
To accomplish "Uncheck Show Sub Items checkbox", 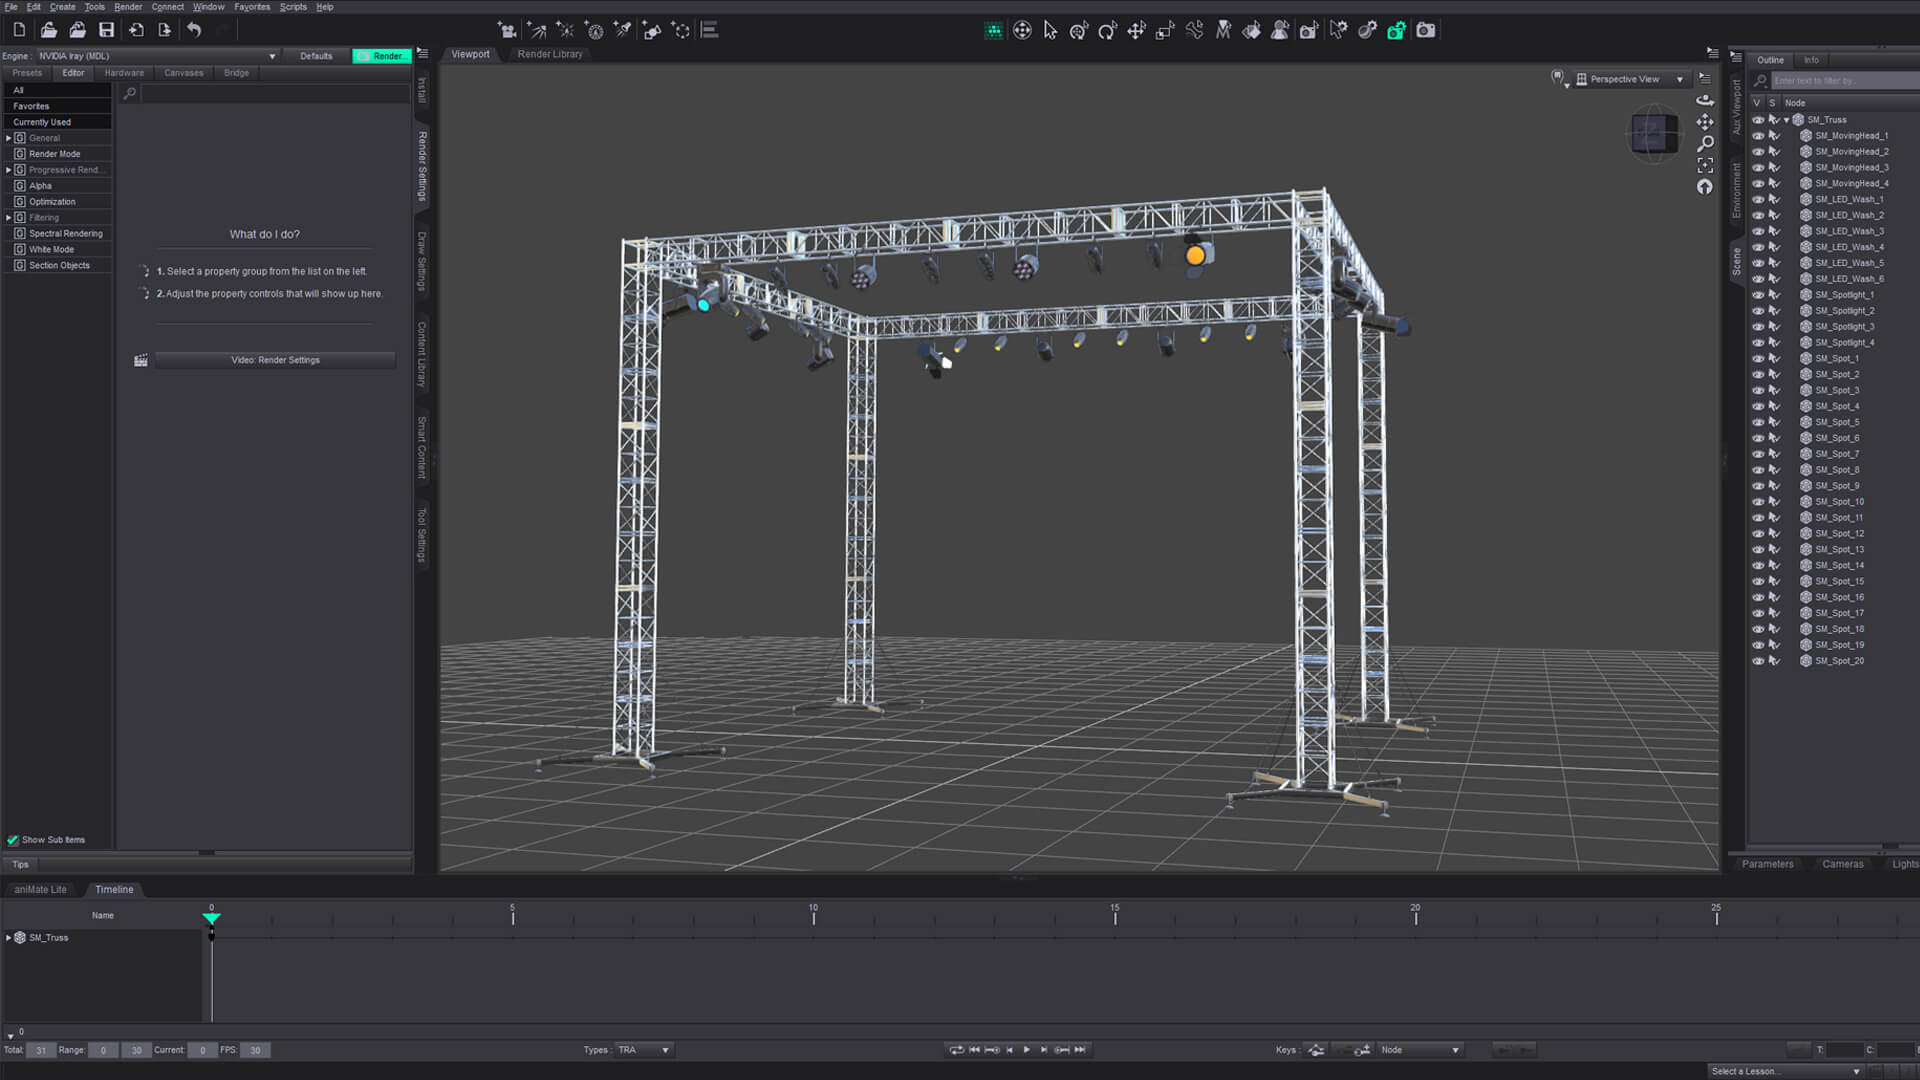I will pos(13,840).
